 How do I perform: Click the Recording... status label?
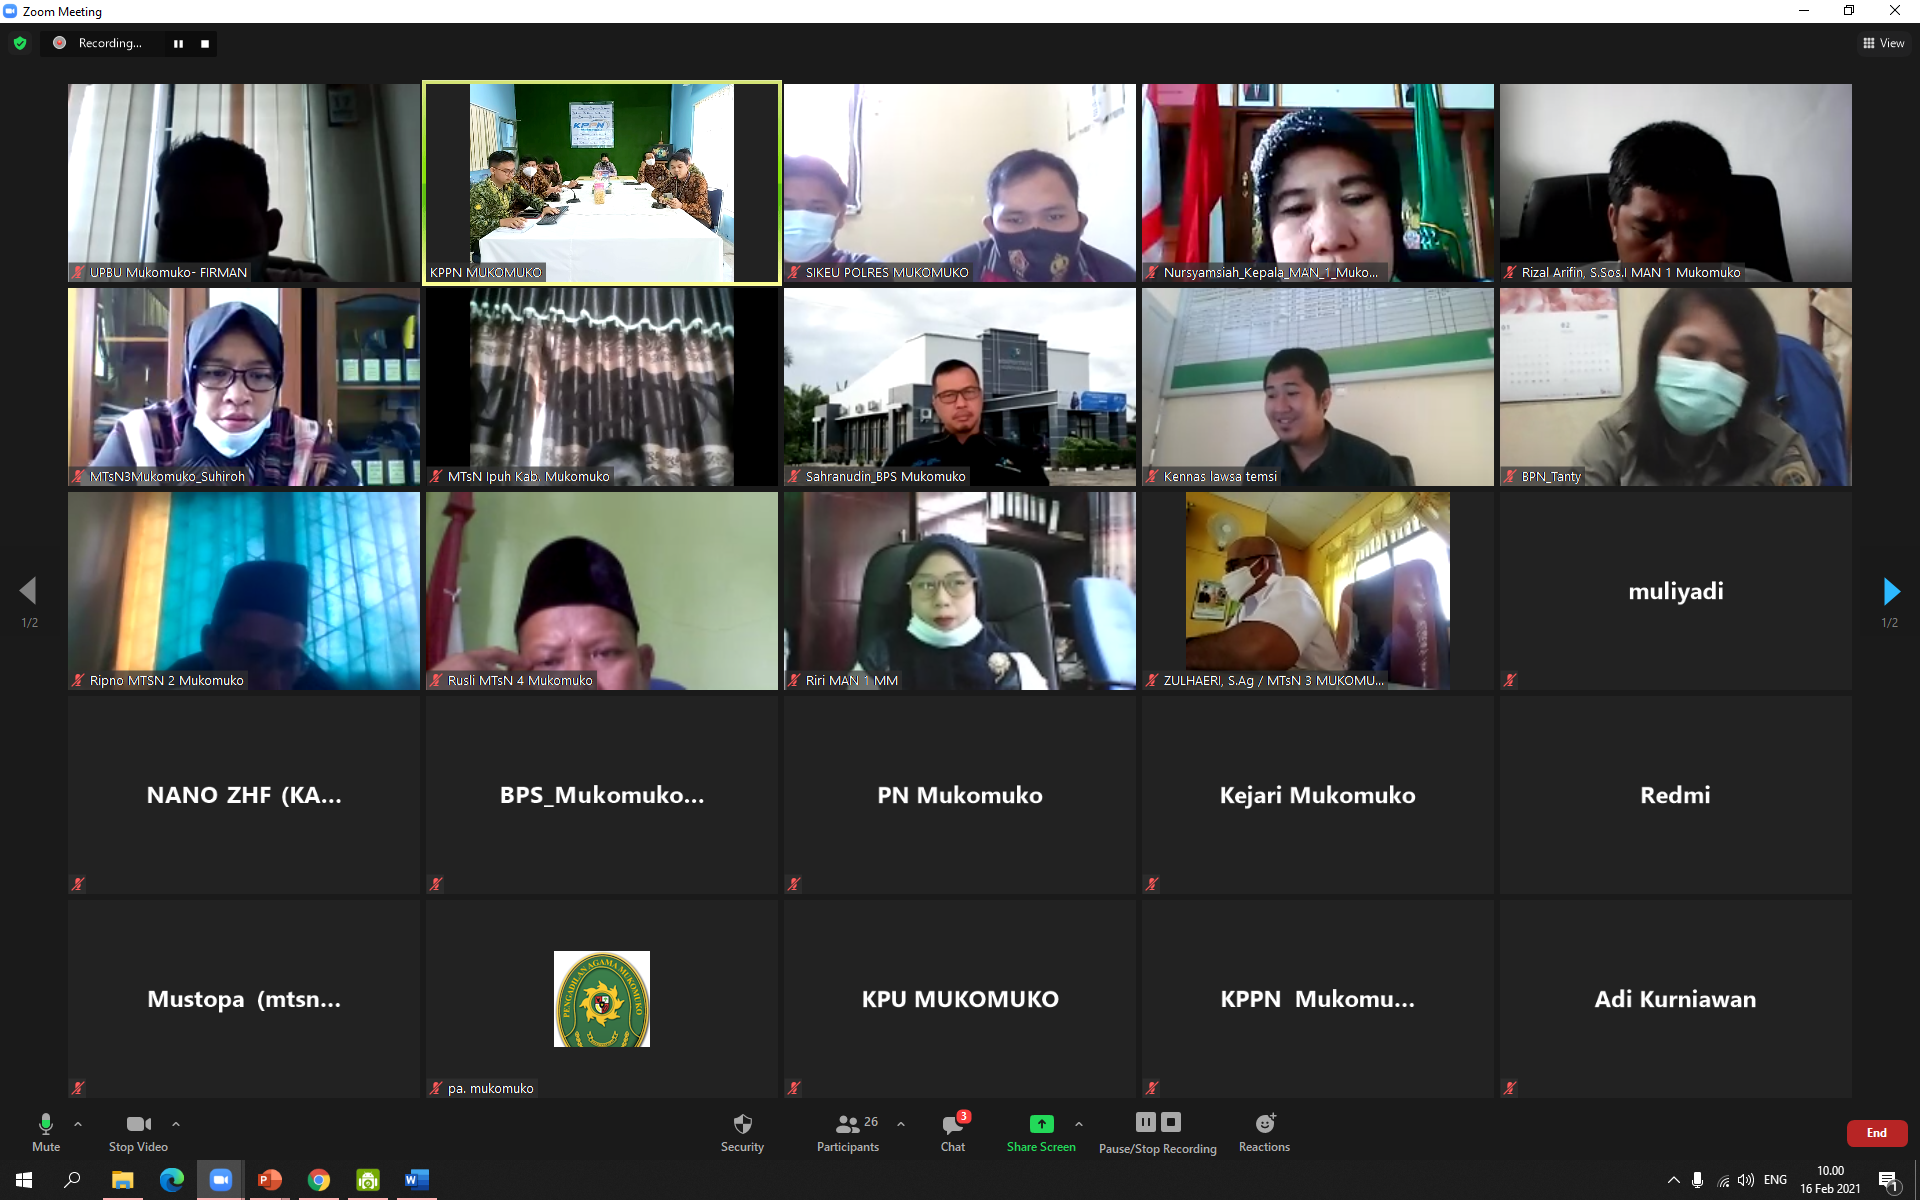pyautogui.click(x=110, y=43)
